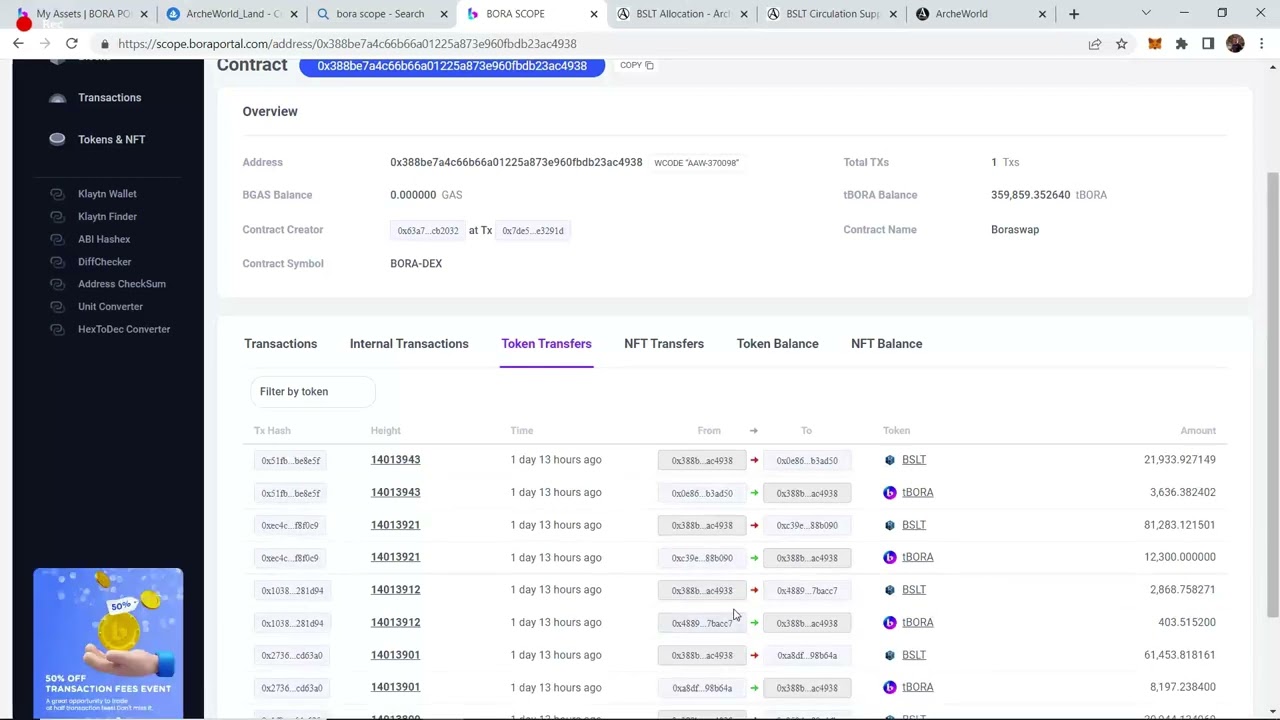Open creation transaction 0x7de5...e3291d

[533, 231]
